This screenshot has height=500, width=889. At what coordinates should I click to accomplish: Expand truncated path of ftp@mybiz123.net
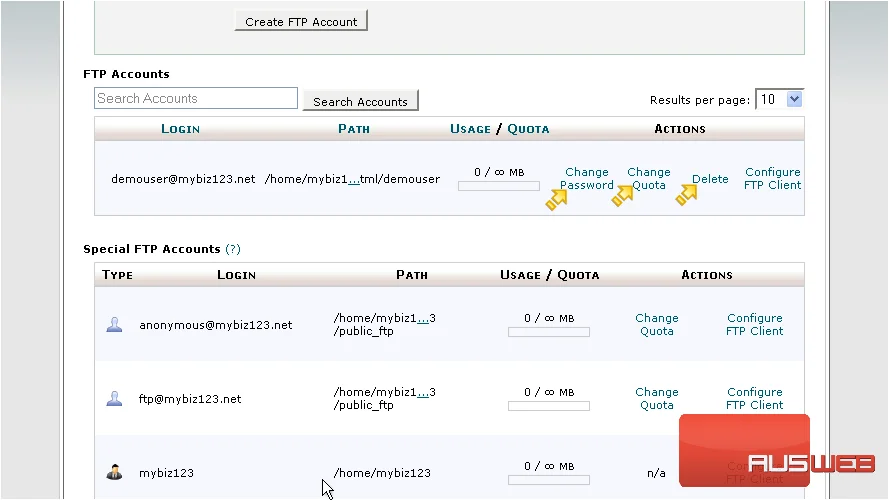click(423, 393)
